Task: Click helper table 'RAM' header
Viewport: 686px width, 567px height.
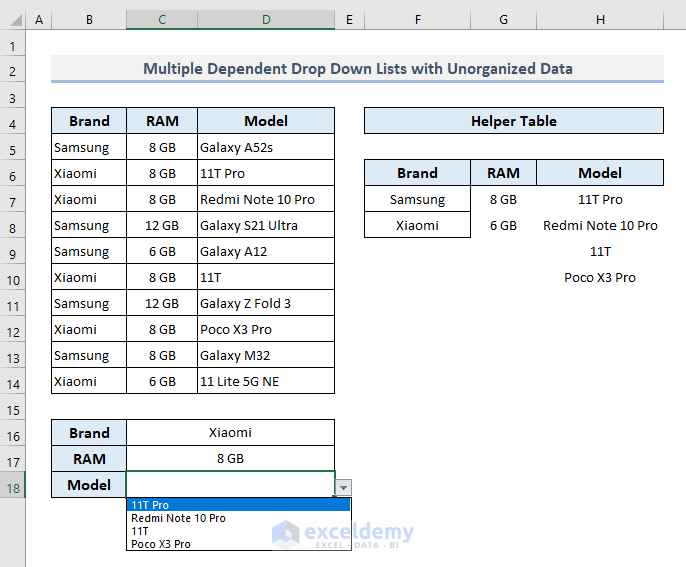Action: click(503, 173)
